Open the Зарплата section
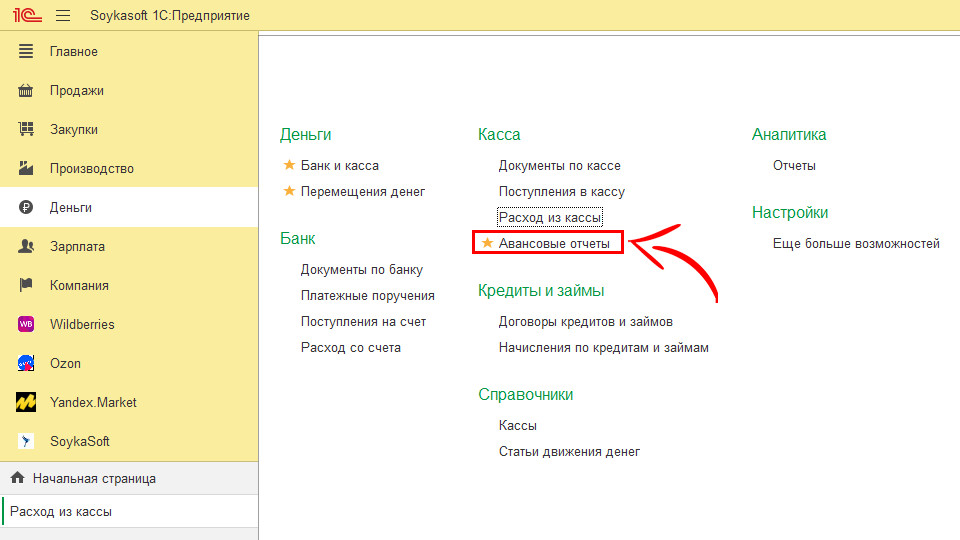Viewport: 960px width, 540px height. point(77,246)
